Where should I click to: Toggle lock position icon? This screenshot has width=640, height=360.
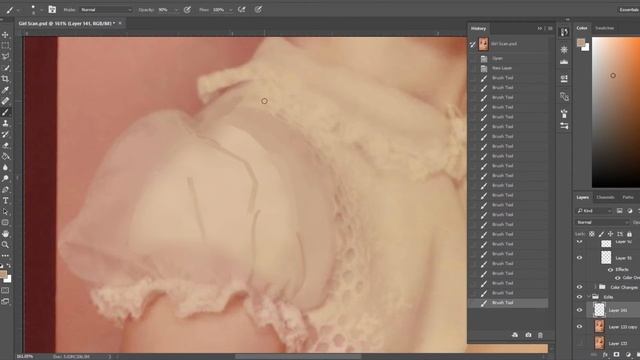pyautogui.click(x=610, y=234)
